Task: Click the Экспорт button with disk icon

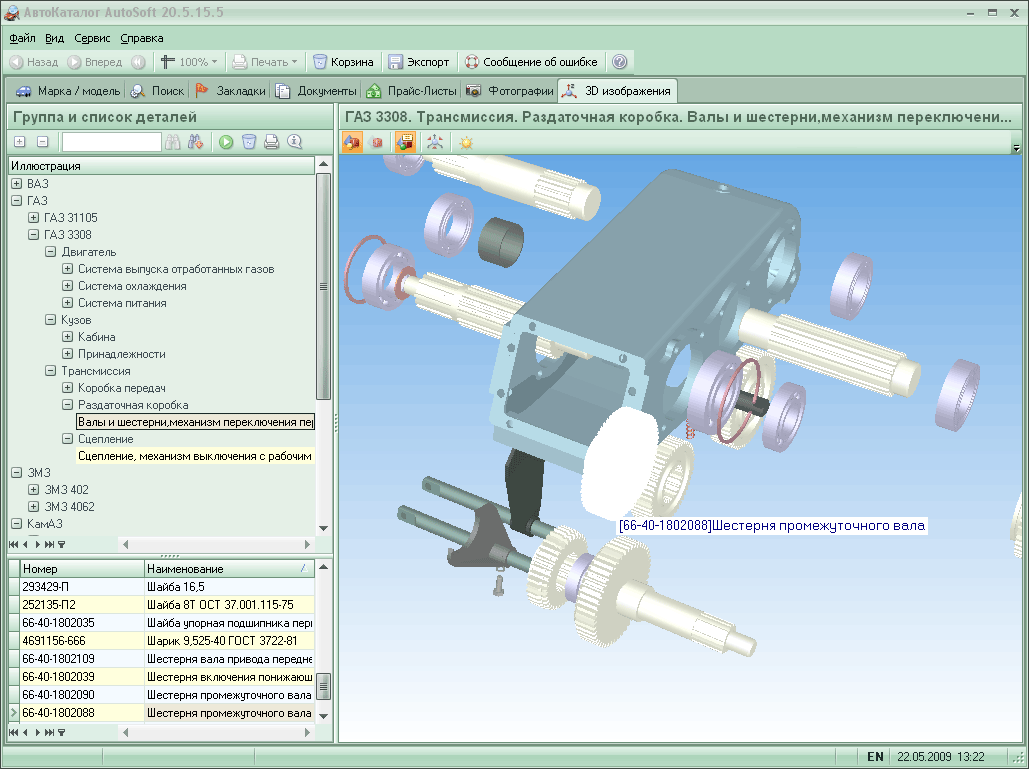Action: pos(419,62)
